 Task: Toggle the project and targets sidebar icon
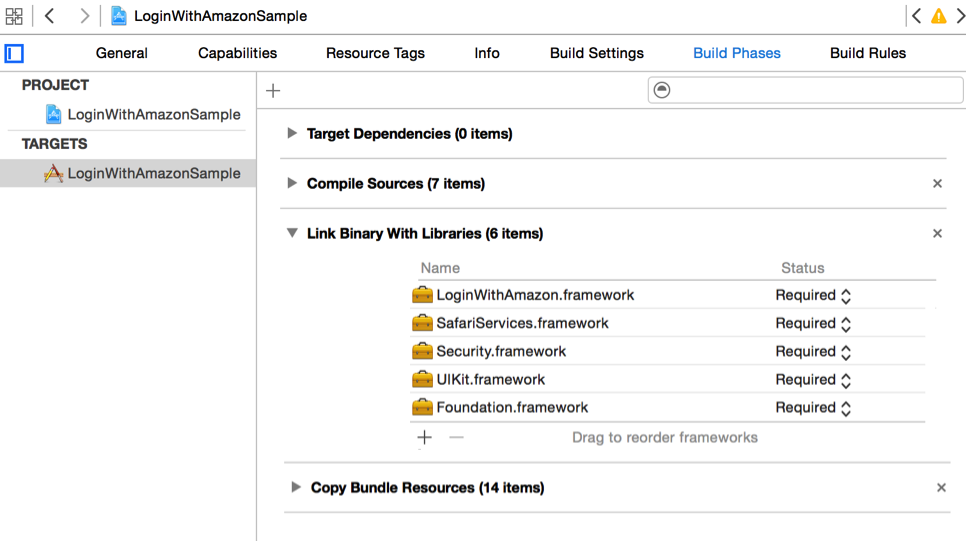point(14,54)
